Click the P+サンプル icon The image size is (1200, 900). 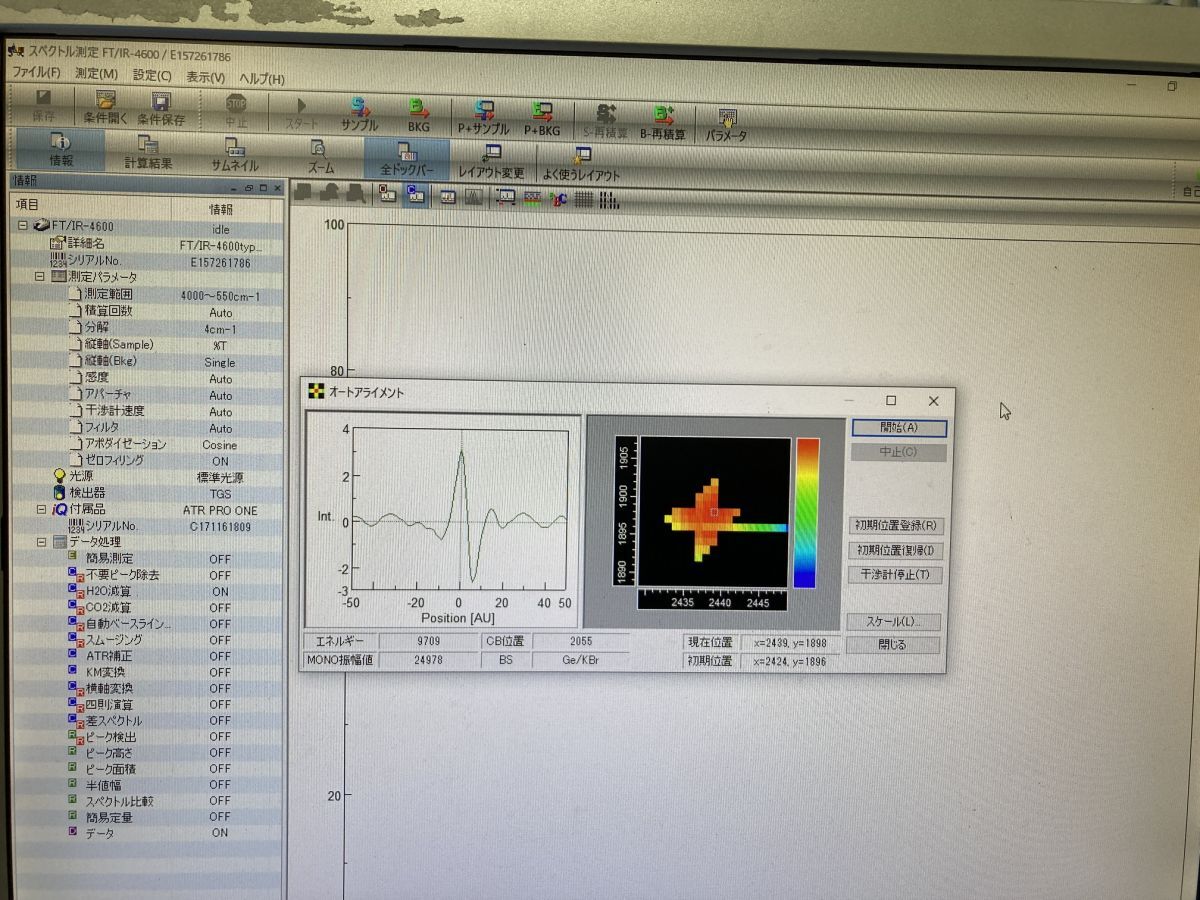[x=484, y=117]
